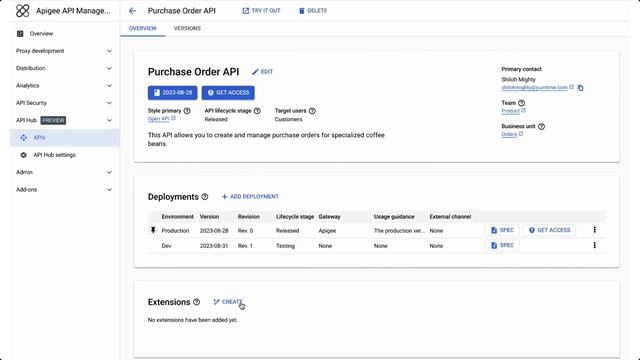
Task: Click the Try It Out button
Action: pos(262,11)
